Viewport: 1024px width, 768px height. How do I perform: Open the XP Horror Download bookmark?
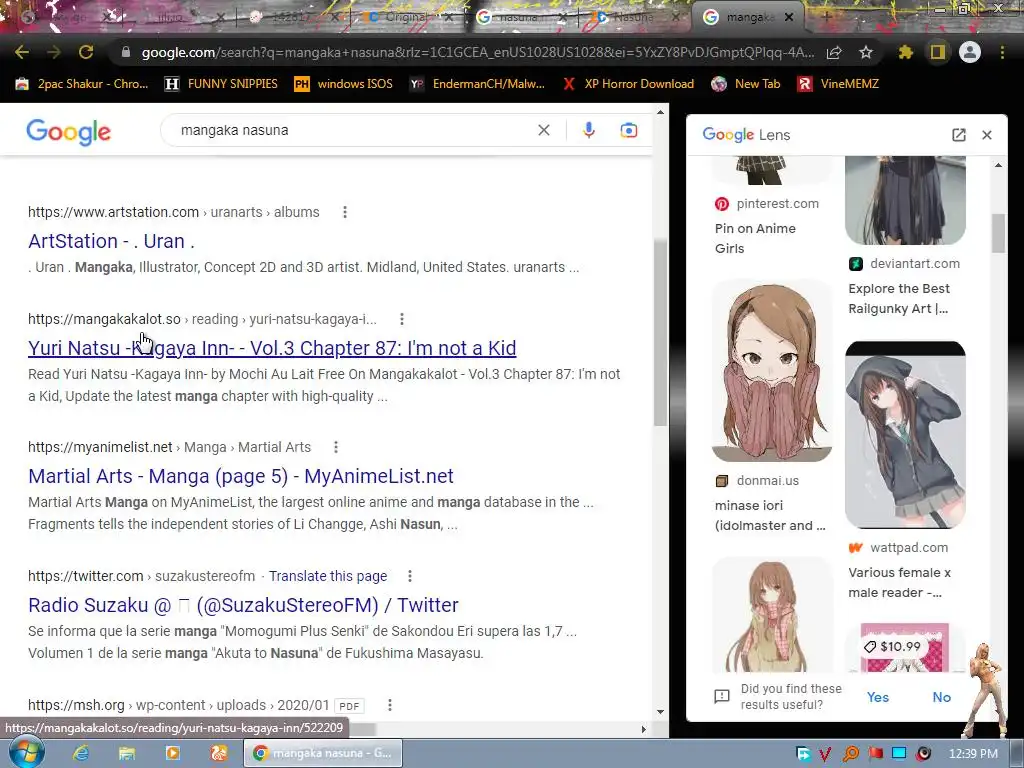(x=628, y=84)
